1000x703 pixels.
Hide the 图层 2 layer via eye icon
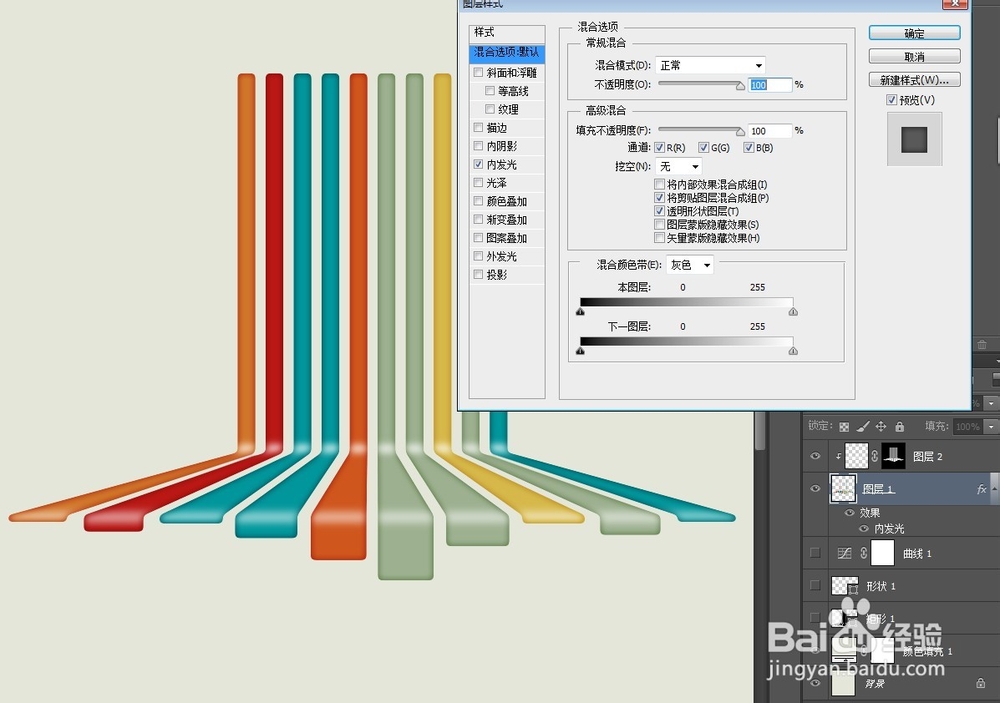pyautogui.click(x=815, y=456)
